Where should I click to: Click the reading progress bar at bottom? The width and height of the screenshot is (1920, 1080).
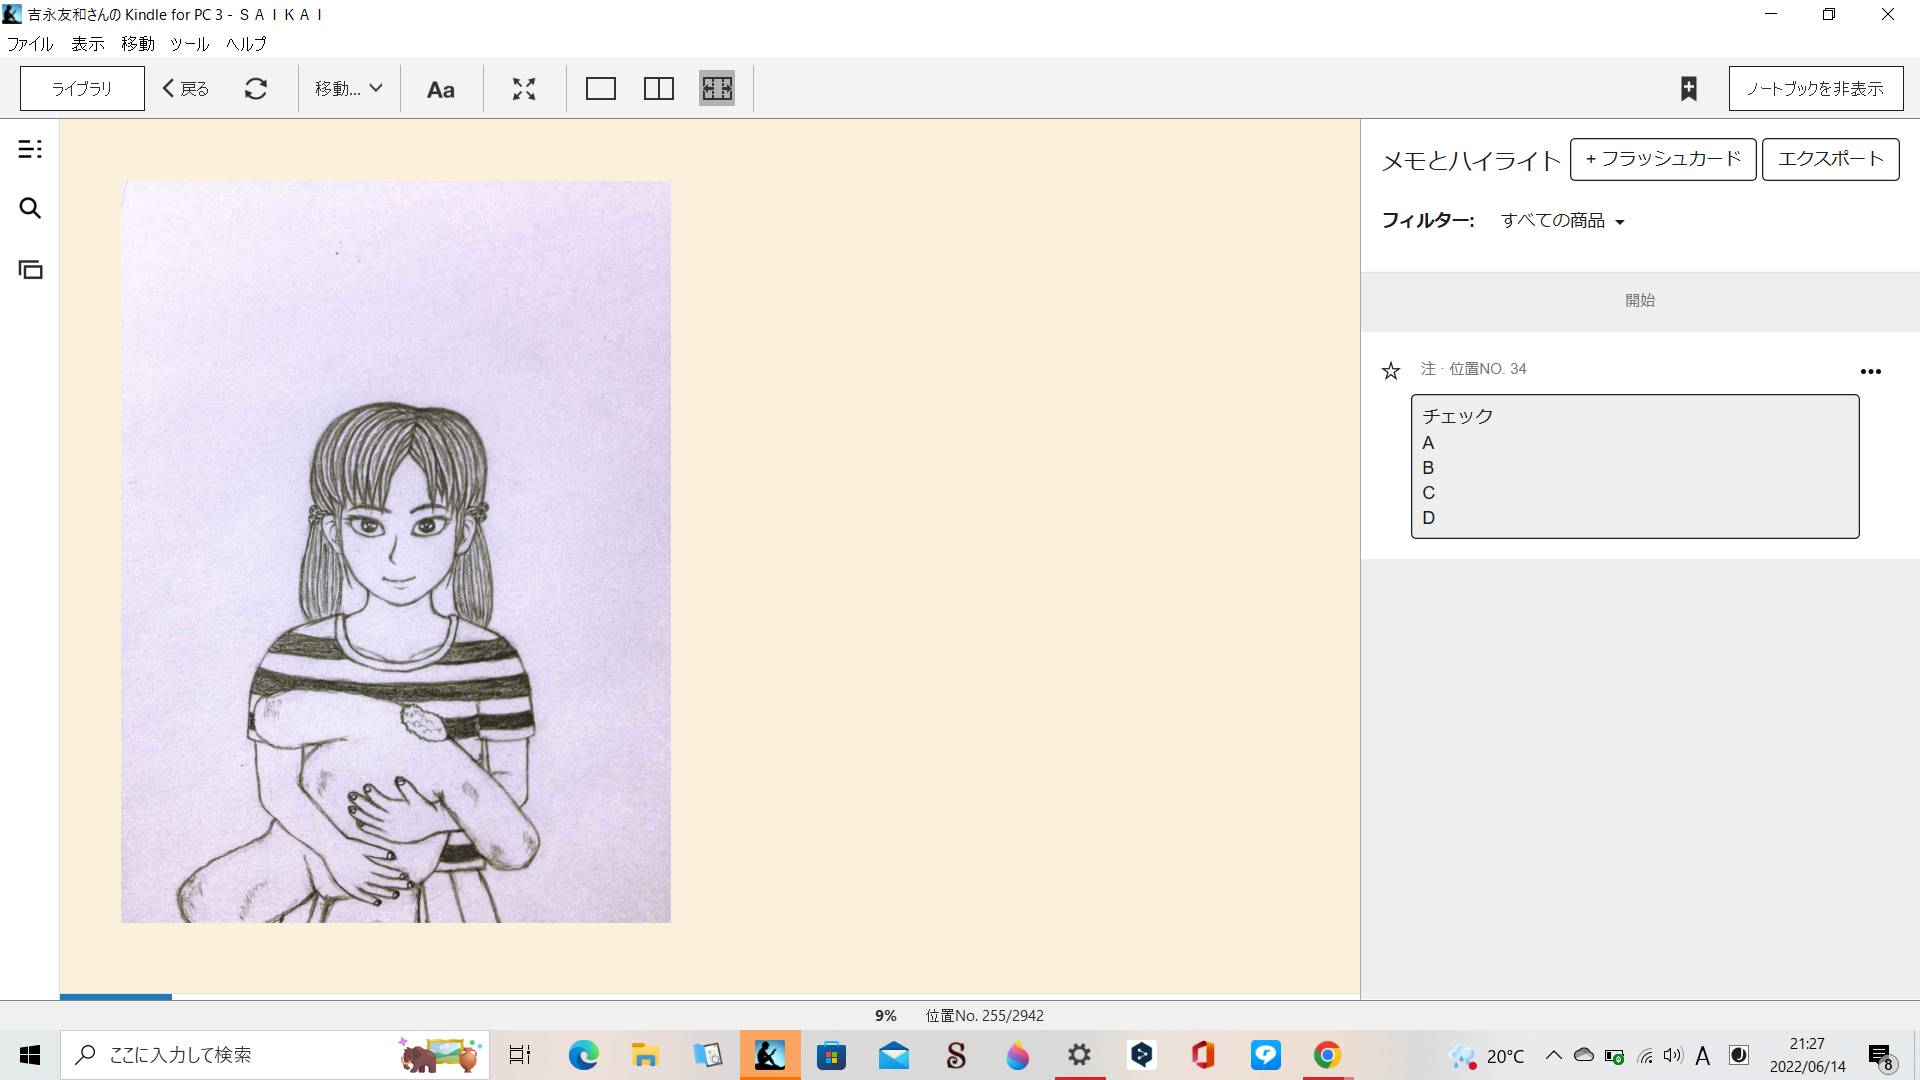[x=709, y=996]
